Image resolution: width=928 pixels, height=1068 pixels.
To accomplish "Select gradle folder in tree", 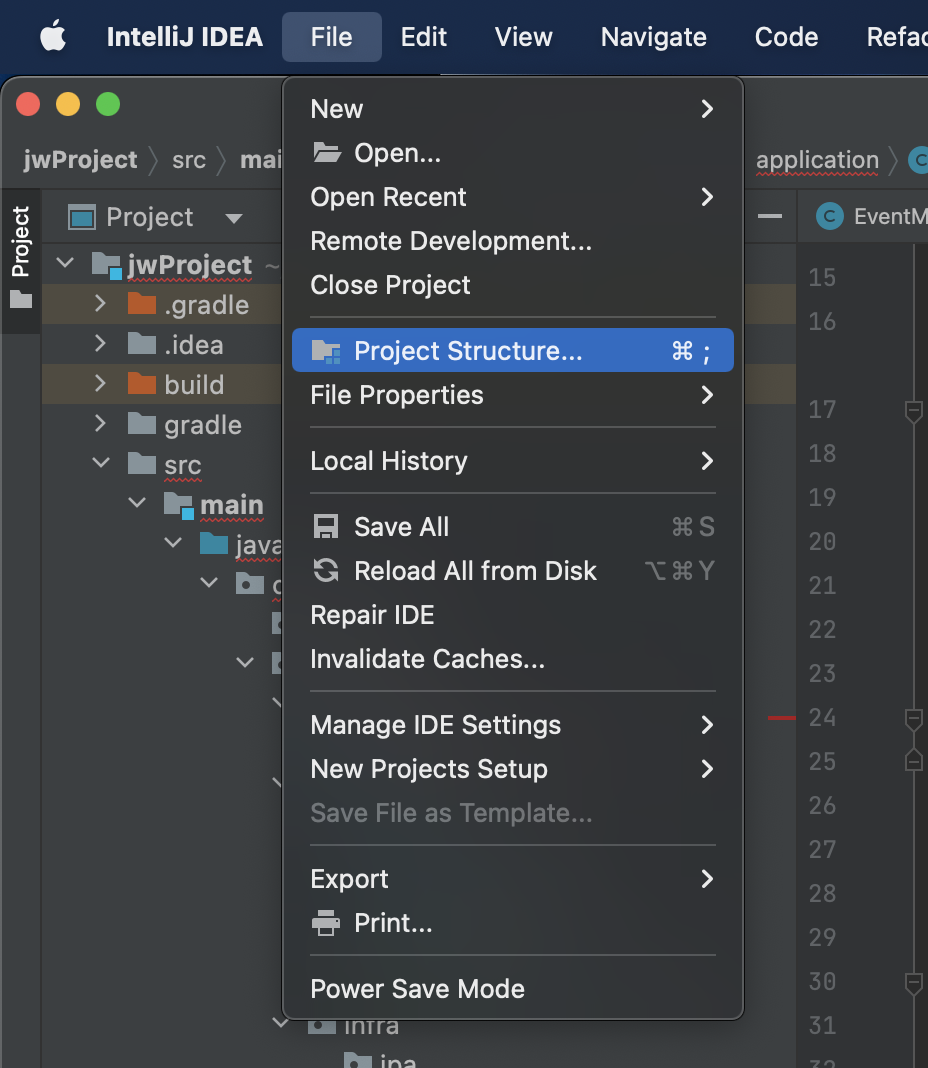I will pyautogui.click(x=203, y=426).
